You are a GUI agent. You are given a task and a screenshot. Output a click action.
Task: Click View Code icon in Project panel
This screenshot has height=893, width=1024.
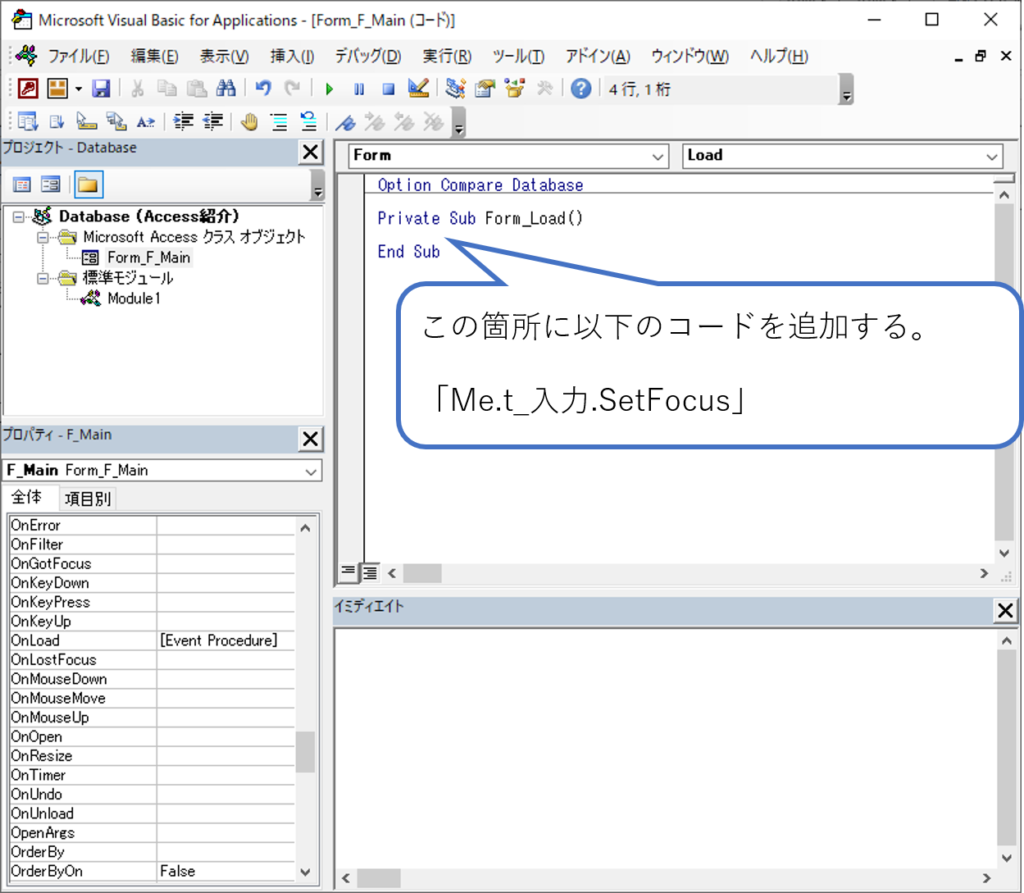tap(22, 185)
